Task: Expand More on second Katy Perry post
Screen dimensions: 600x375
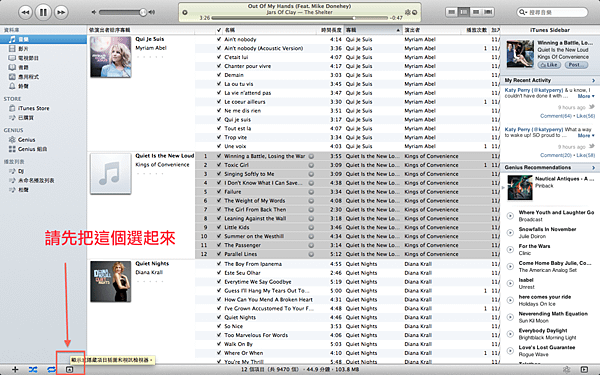Action: [x=585, y=135]
